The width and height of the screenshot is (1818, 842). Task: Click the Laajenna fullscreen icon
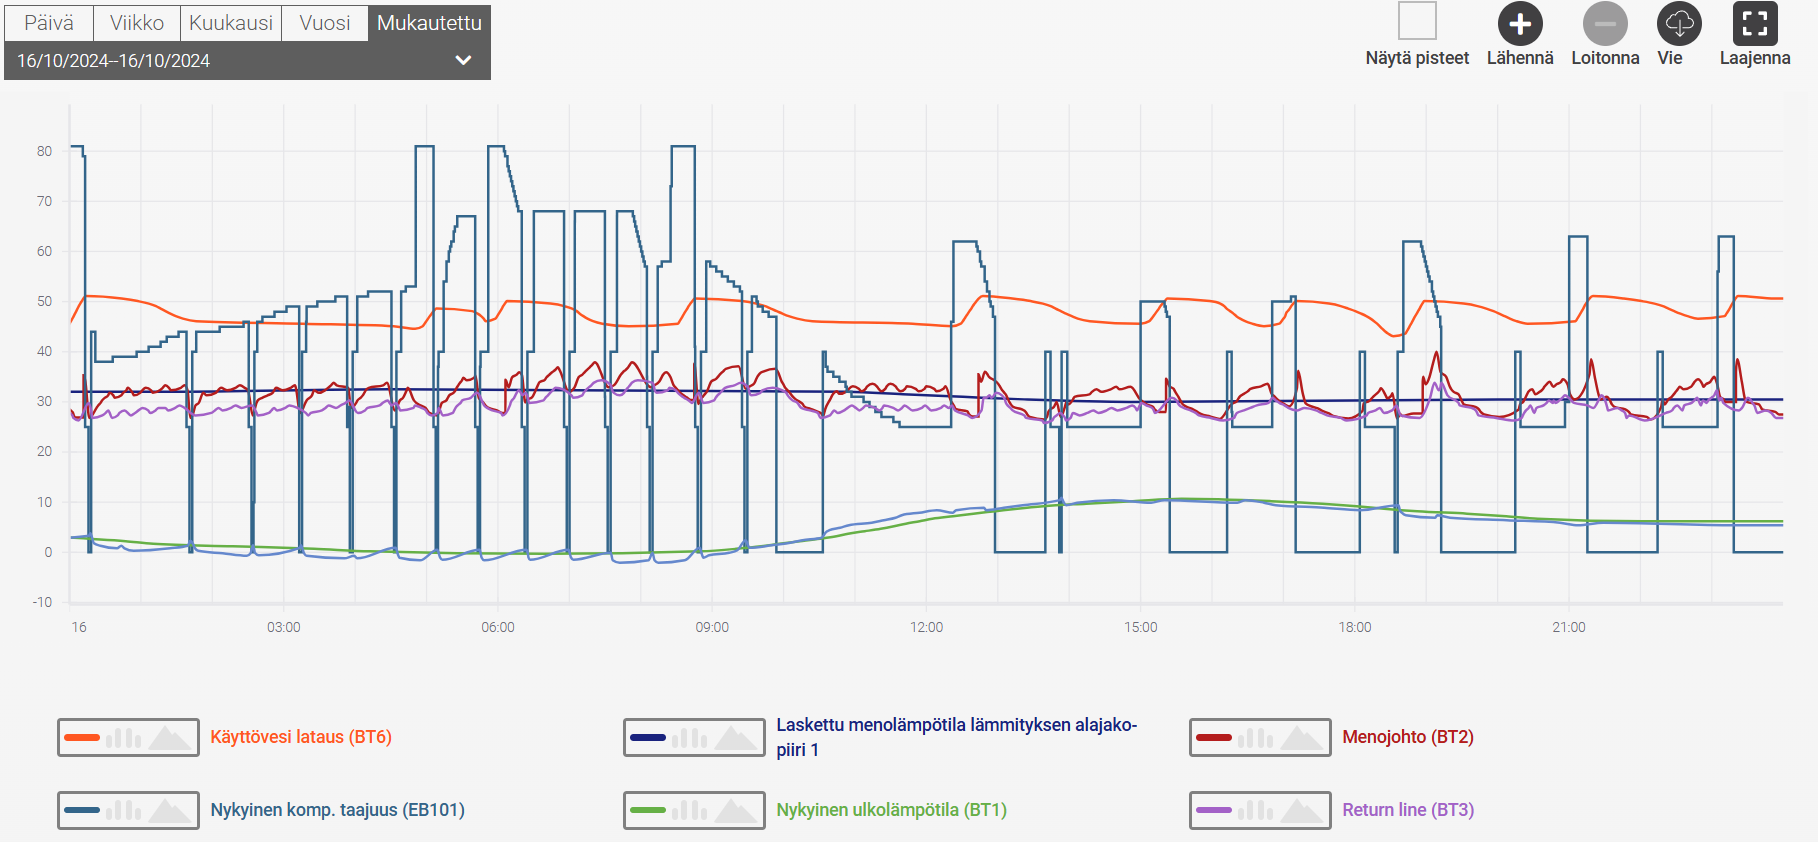point(1755,24)
